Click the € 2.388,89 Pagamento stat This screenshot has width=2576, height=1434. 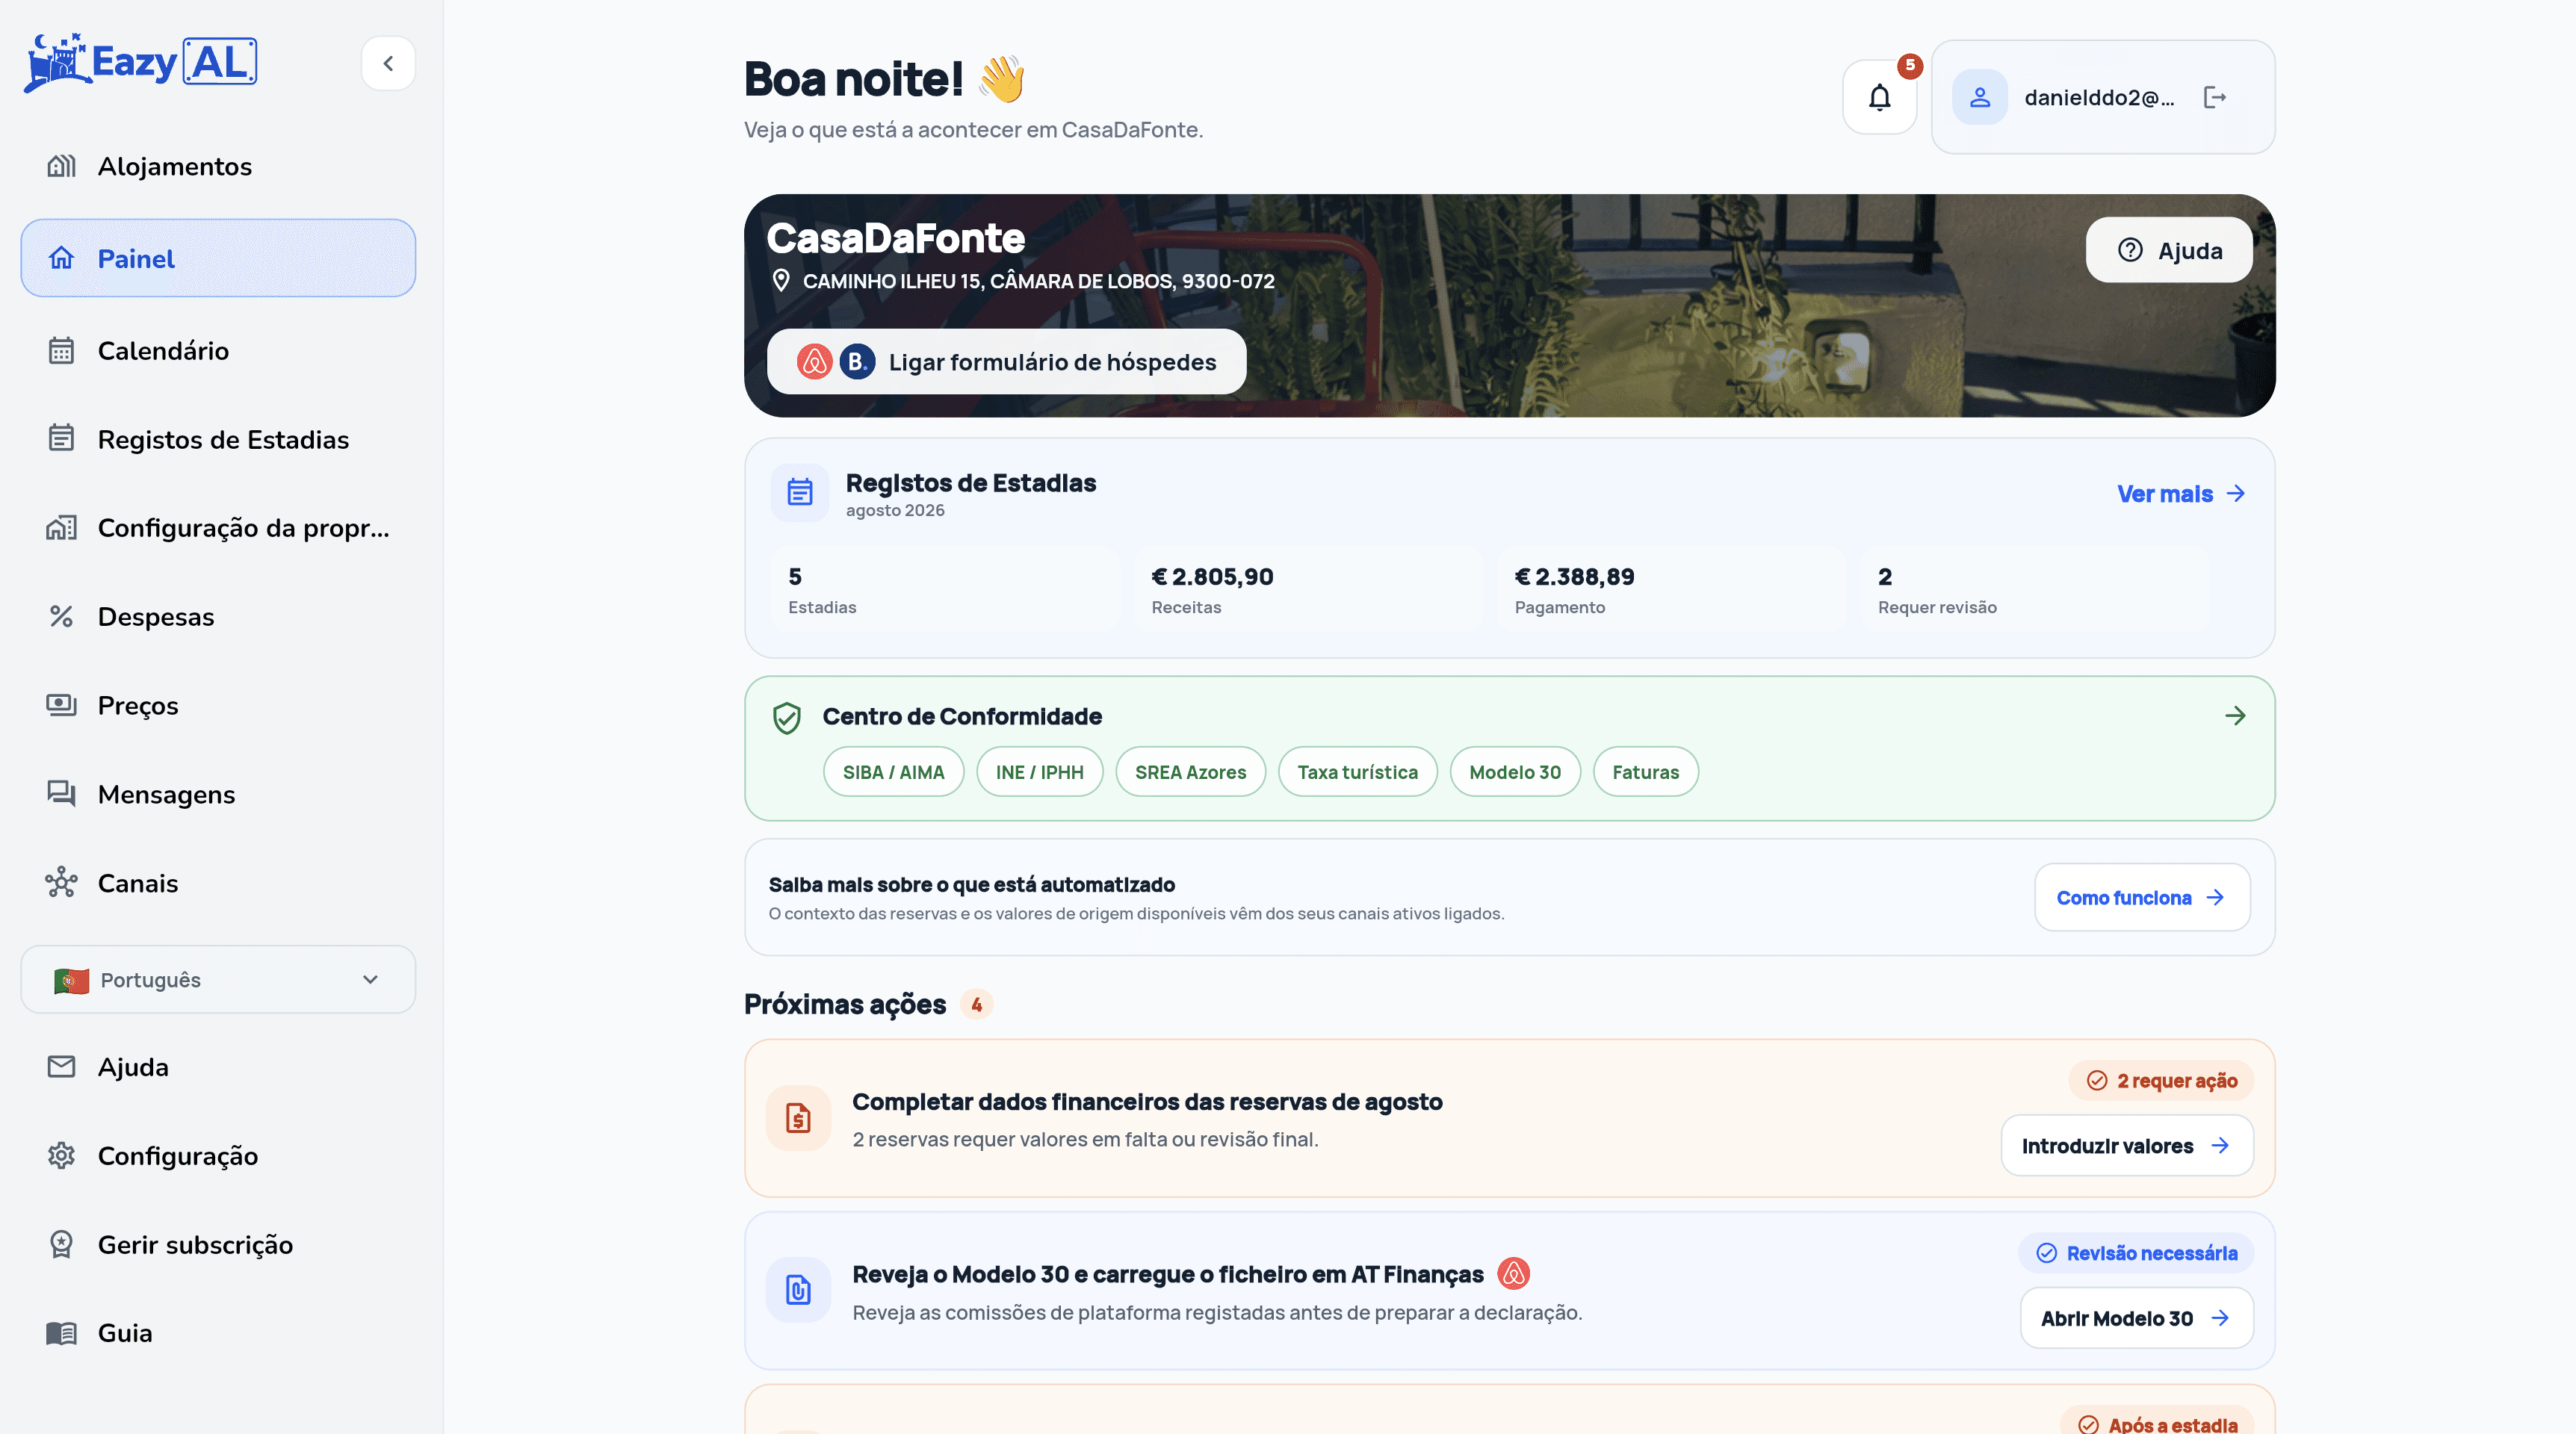(x=1671, y=590)
